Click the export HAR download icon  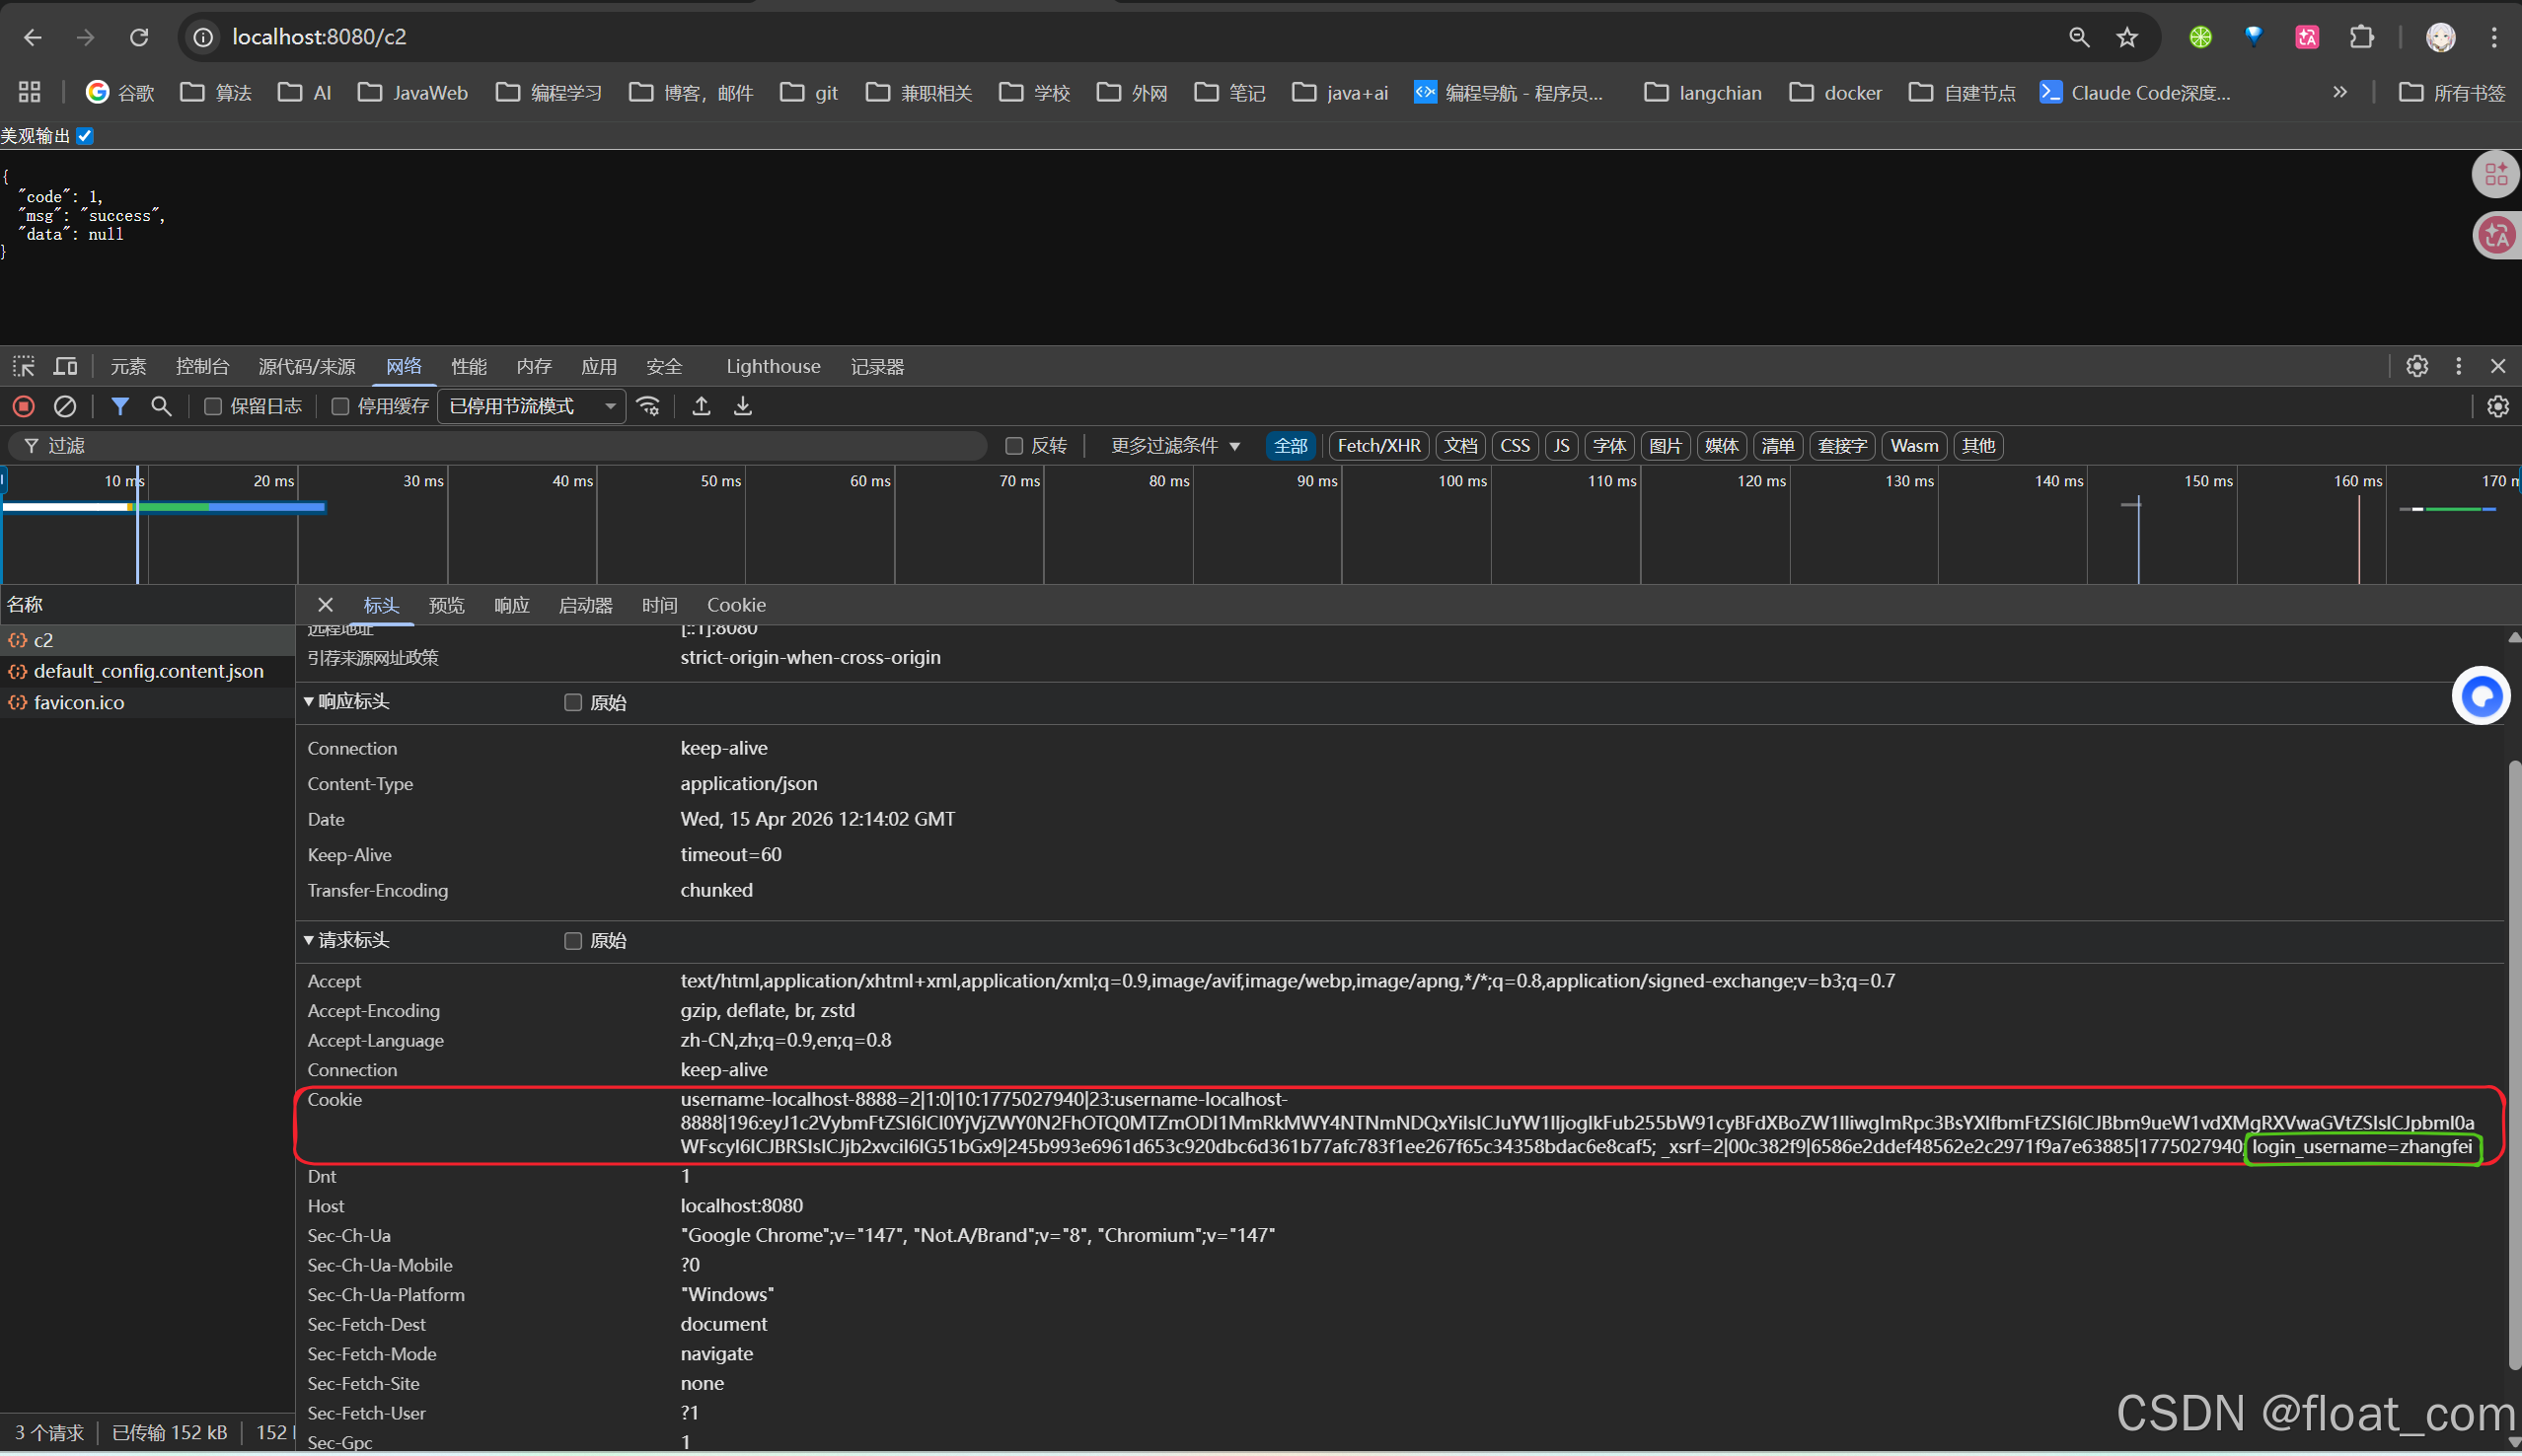point(743,406)
